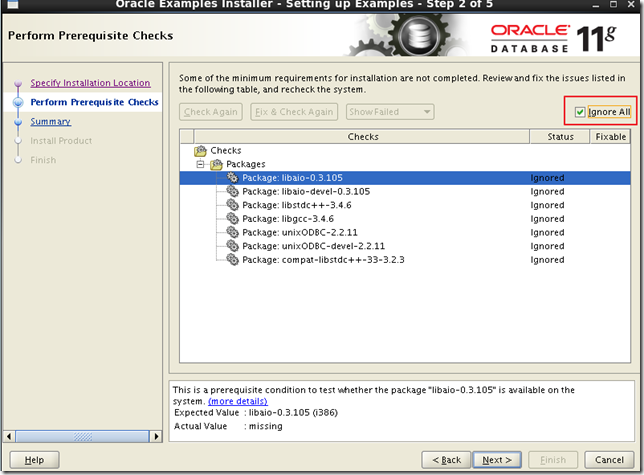Click gear icon for Package: libgcc-3.4.6
Viewport: 644px width, 475px height.
tap(232, 219)
